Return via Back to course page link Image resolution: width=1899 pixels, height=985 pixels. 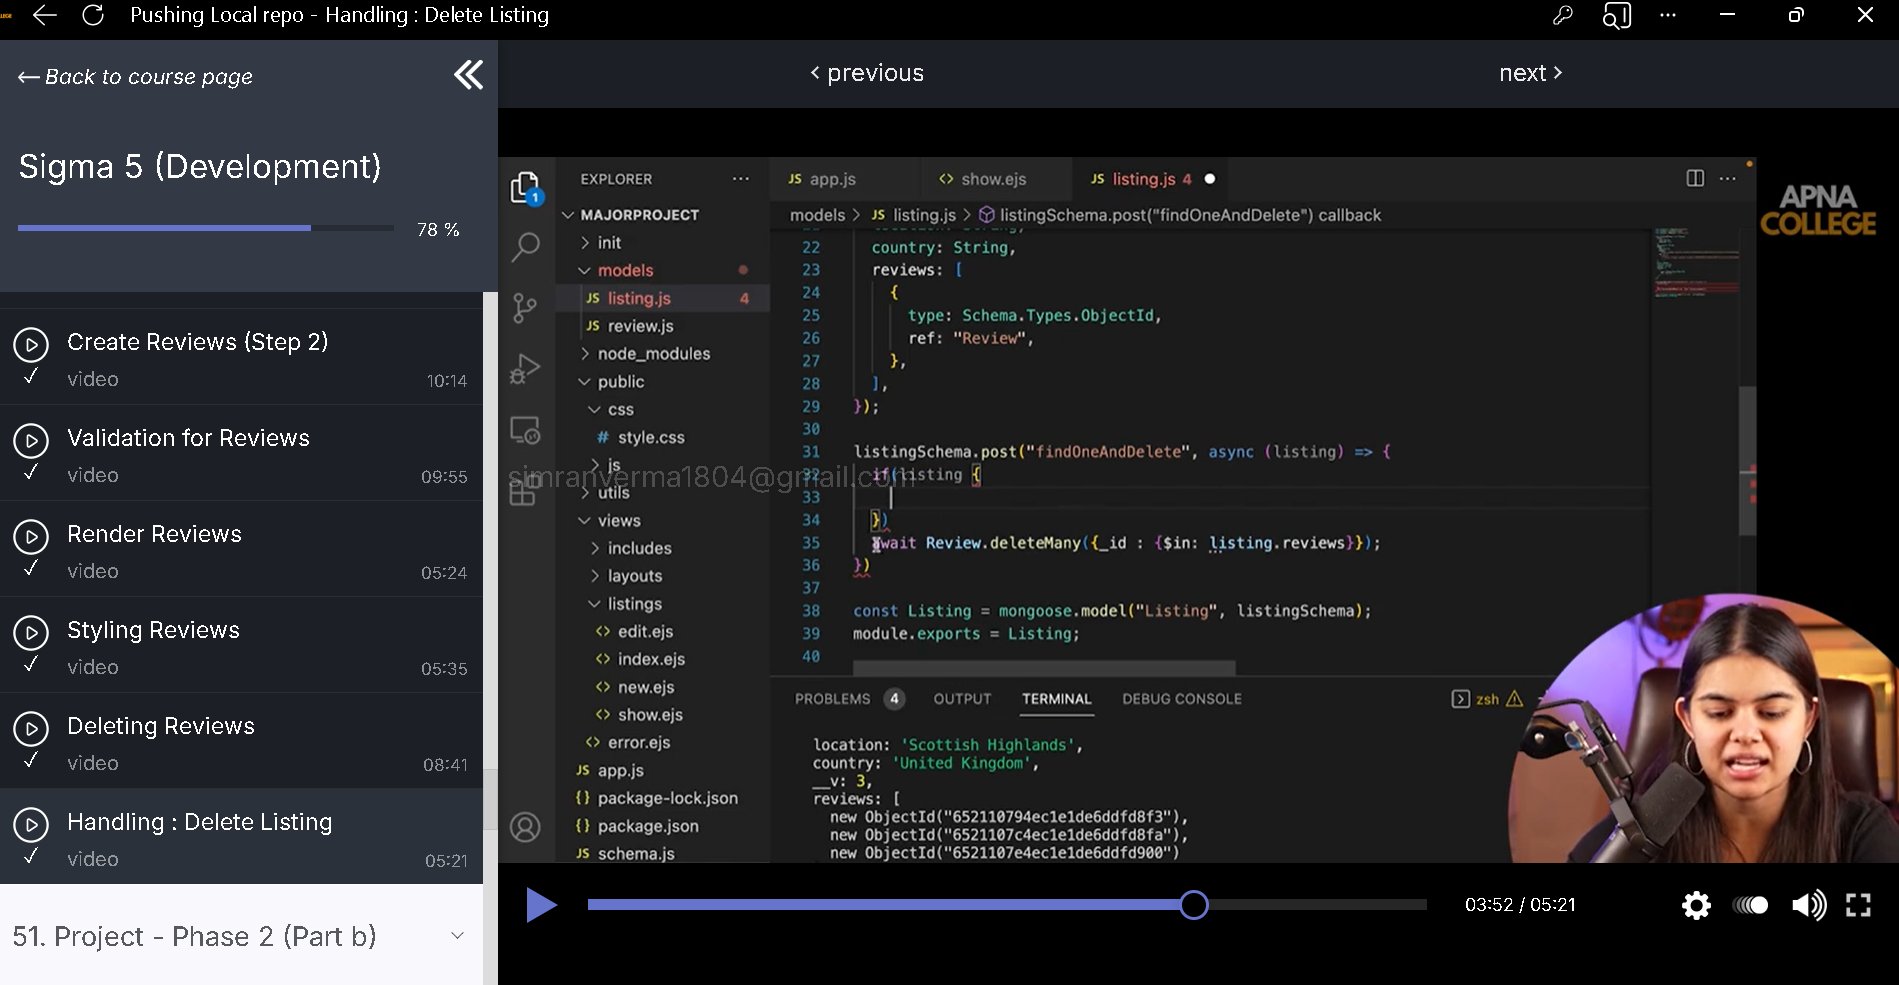[x=135, y=77]
